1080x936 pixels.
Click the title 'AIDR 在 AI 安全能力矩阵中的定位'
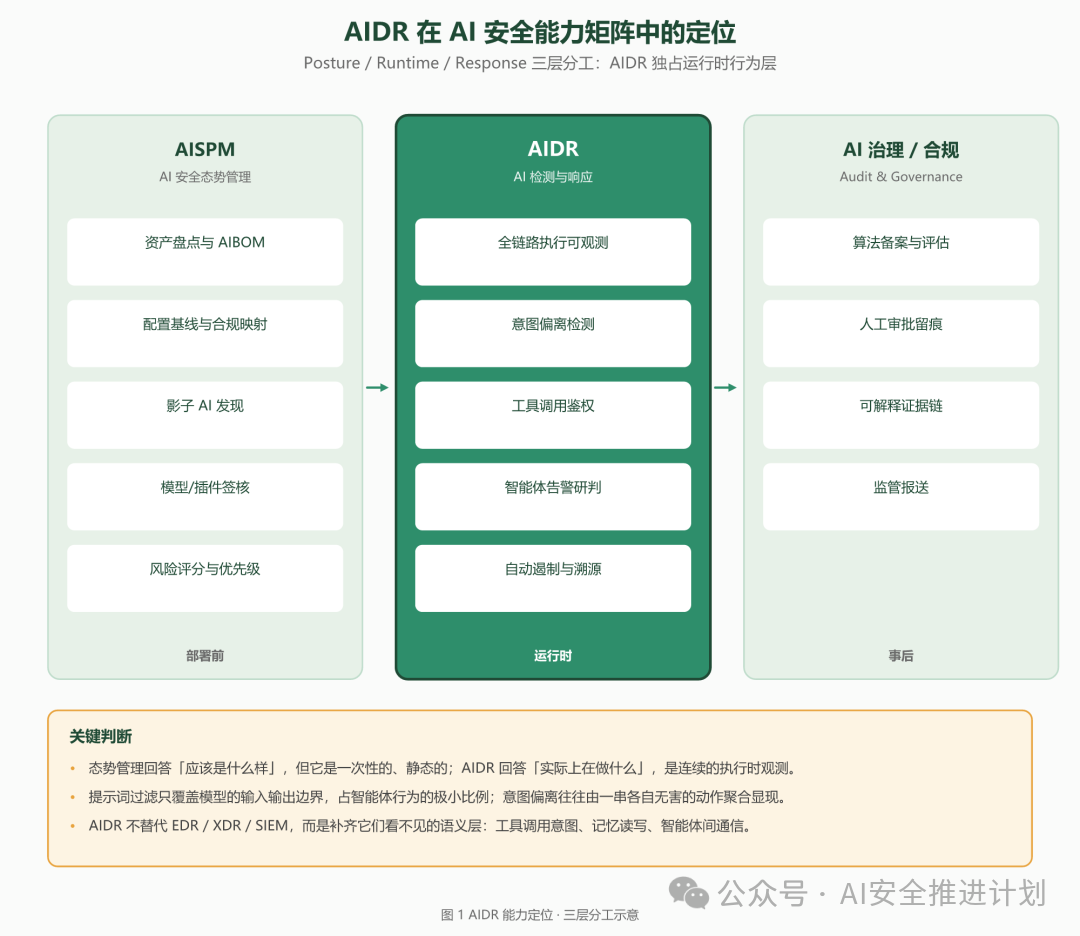(x=539, y=32)
